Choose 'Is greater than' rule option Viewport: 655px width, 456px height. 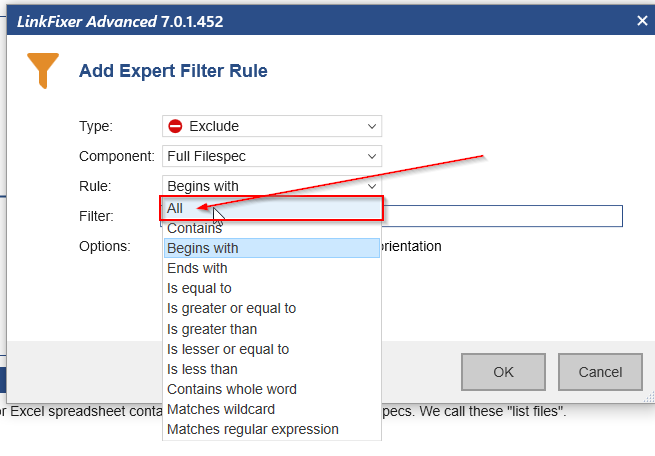point(272,329)
